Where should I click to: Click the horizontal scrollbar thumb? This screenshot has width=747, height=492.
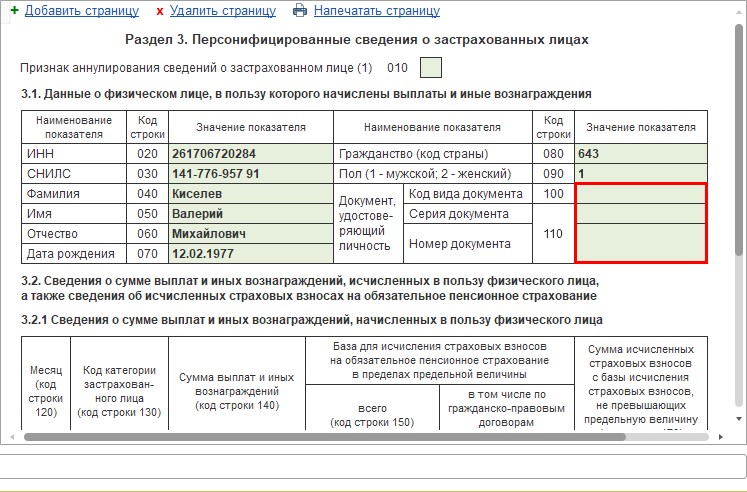click(324, 437)
